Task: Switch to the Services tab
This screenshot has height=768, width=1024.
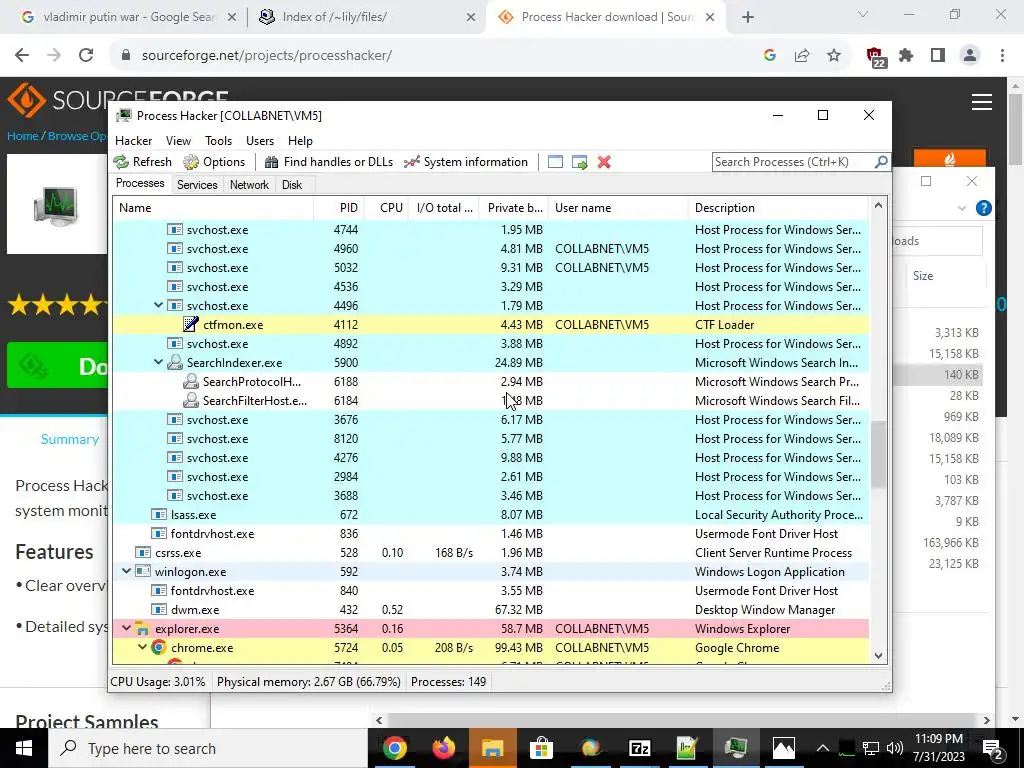Action: pyautogui.click(x=197, y=185)
